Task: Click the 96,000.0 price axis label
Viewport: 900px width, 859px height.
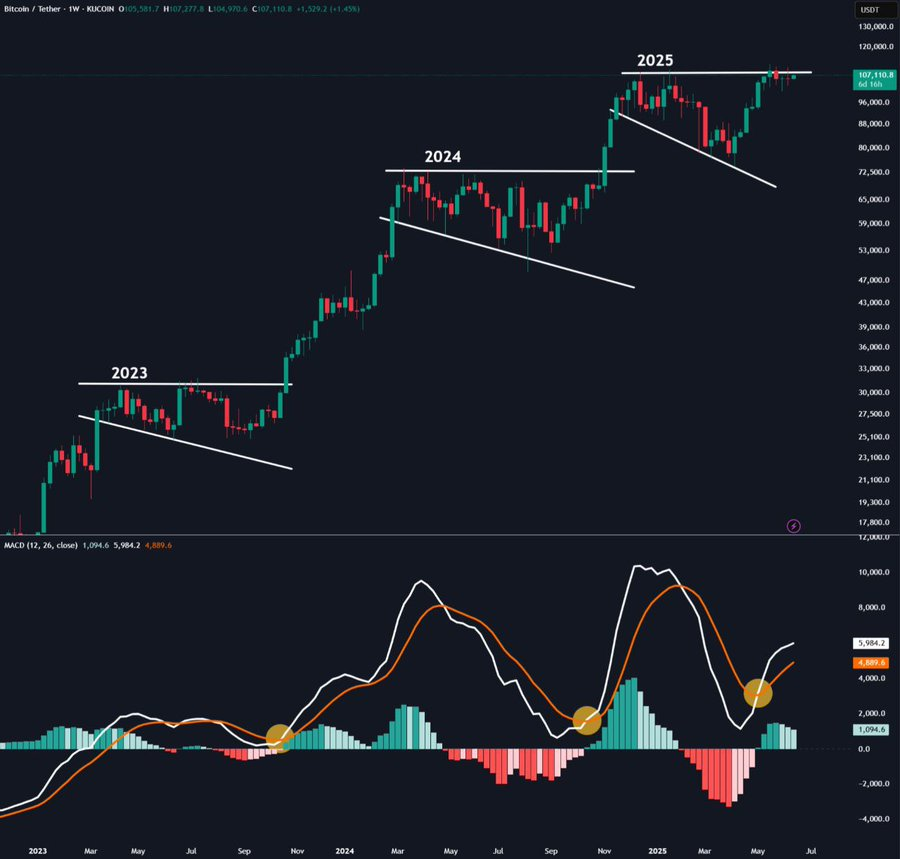Action: point(874,102)
